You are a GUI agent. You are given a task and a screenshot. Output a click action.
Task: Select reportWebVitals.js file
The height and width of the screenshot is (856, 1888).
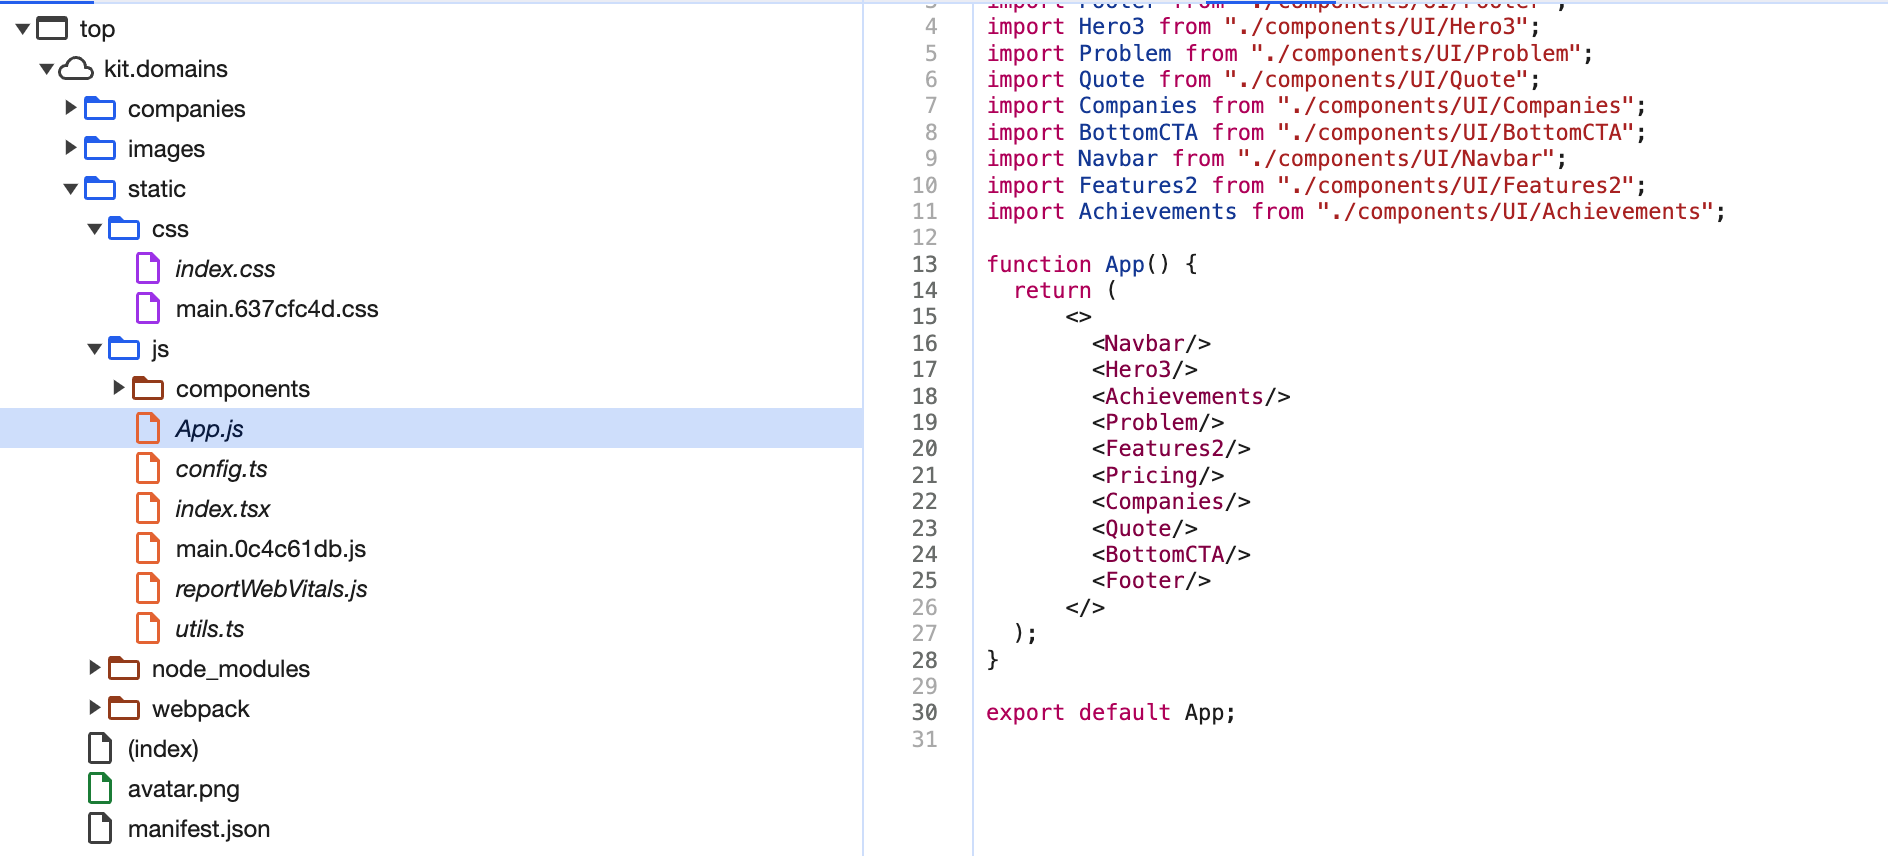(271, 589)
